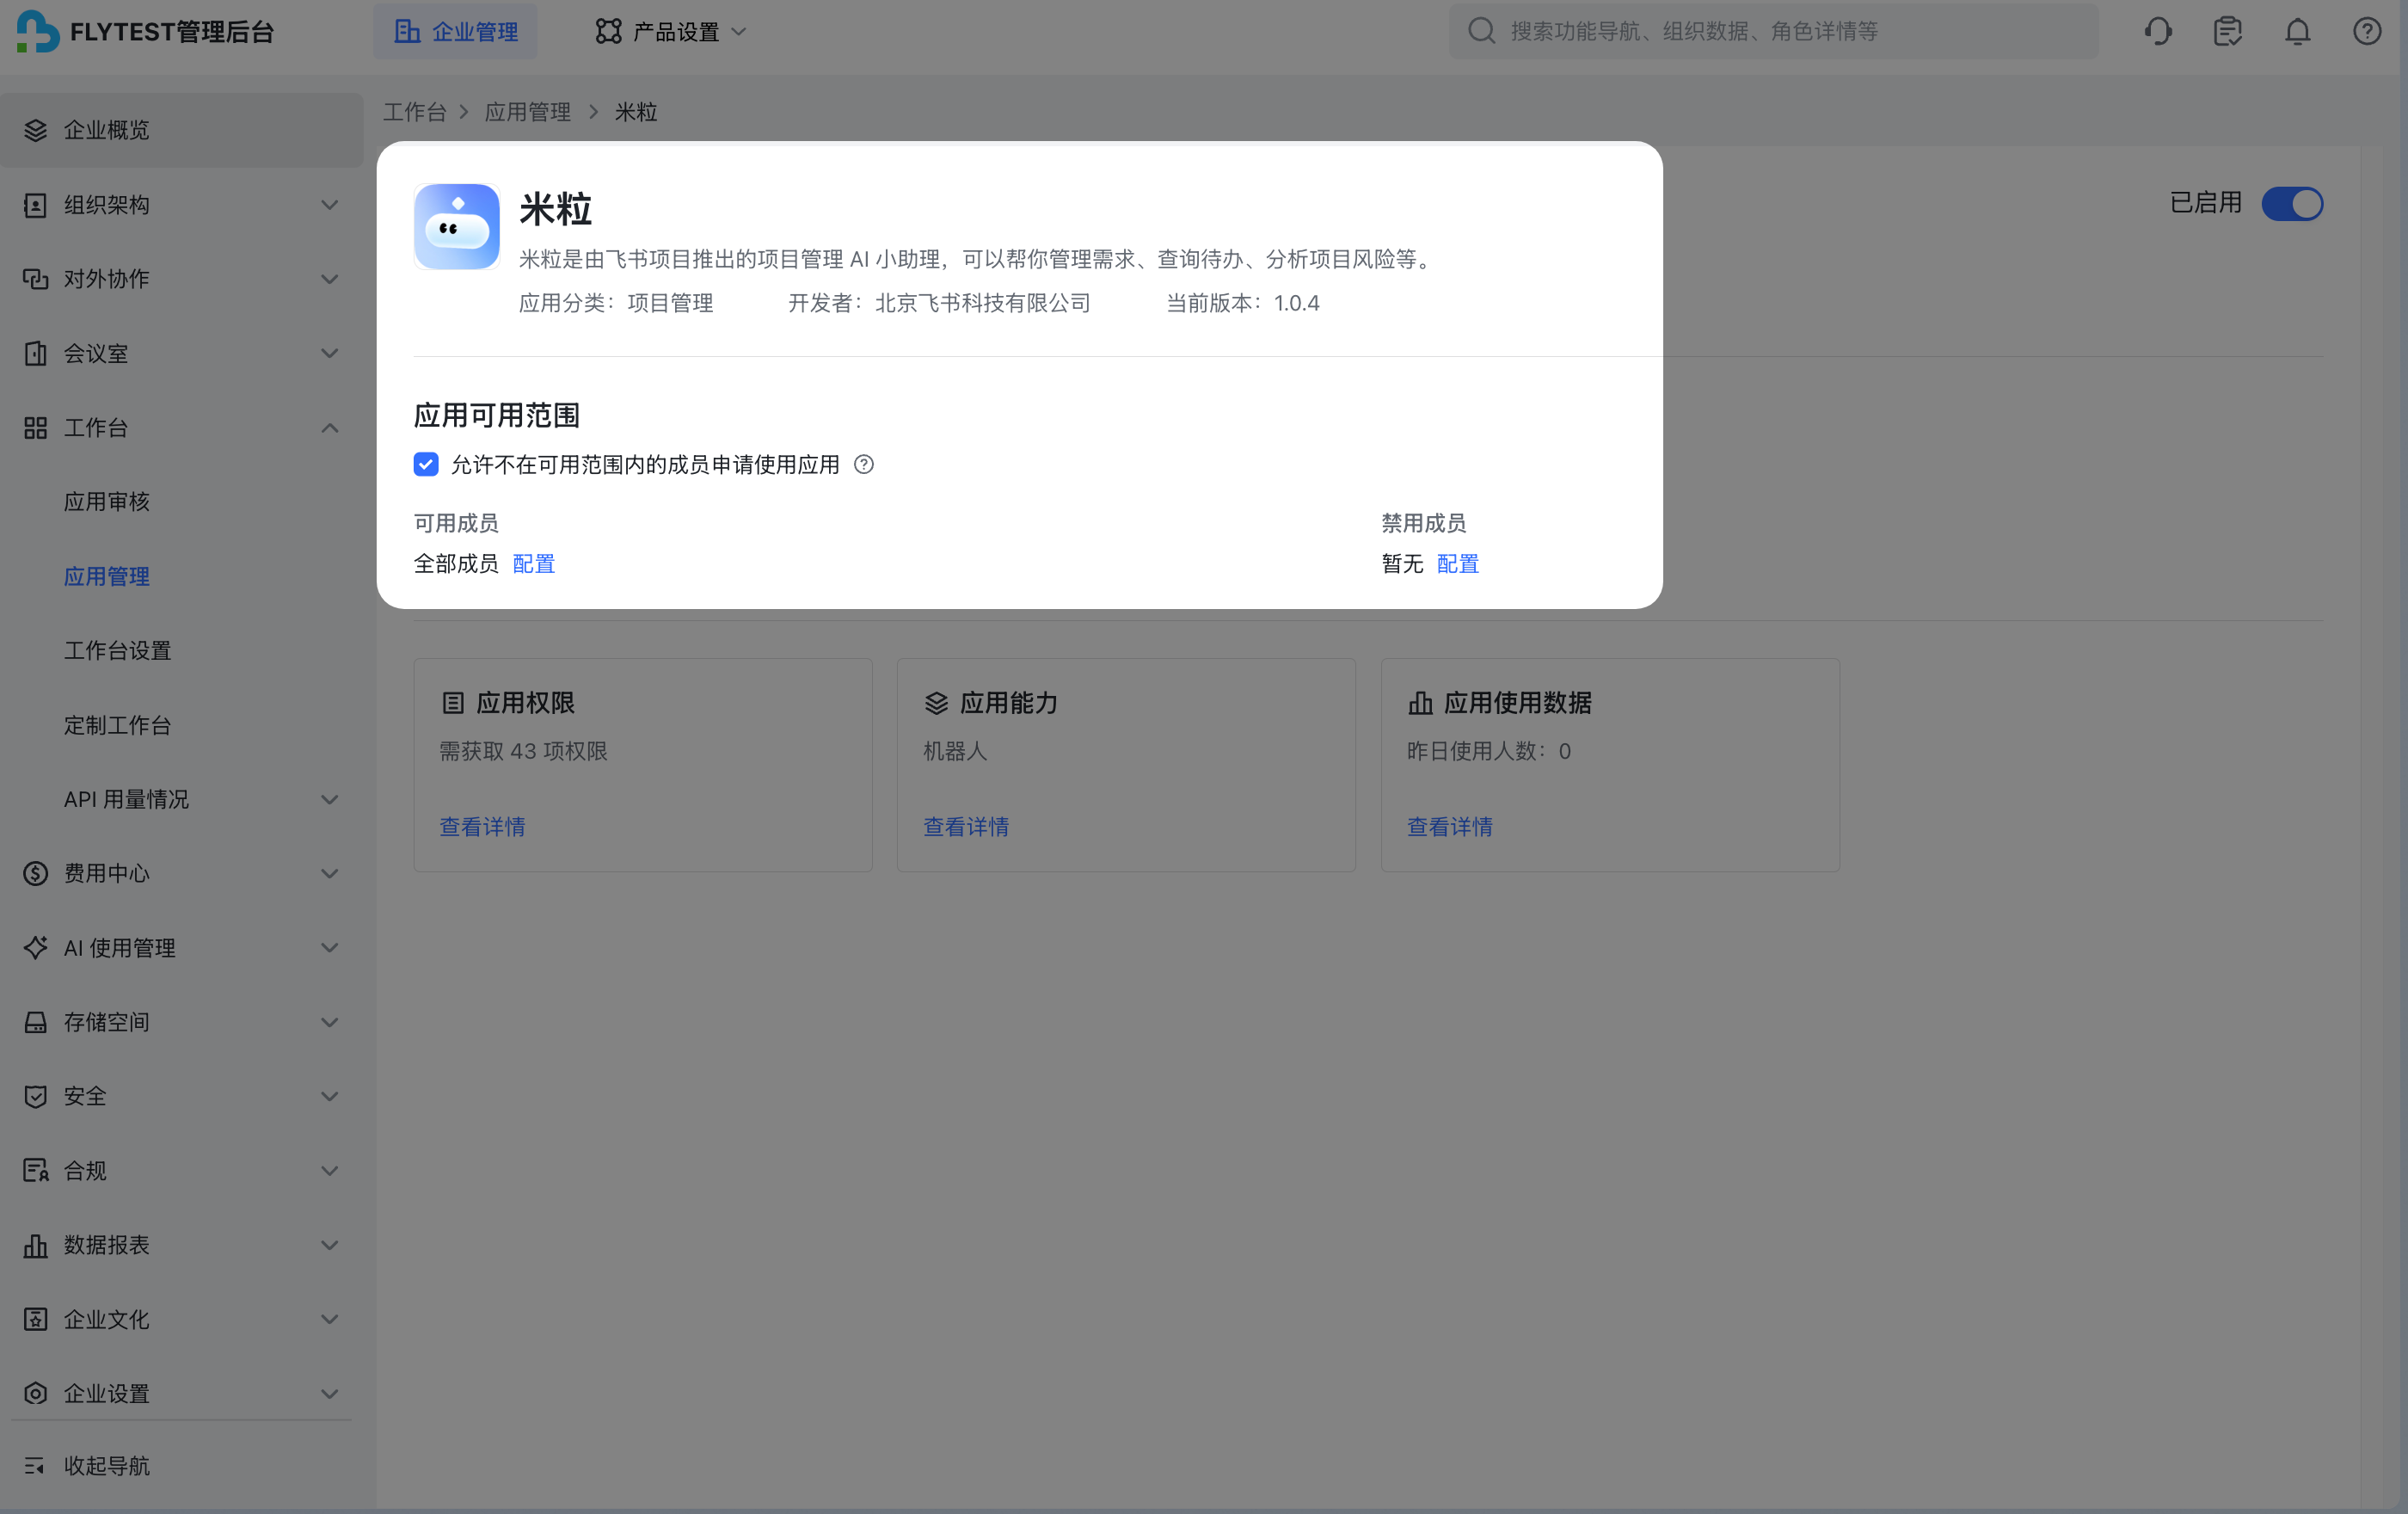Click the 费用中心 dollar icon
Viewport: 2408px width, 1514px height.
pyautogui.click(x=36, y=873)
